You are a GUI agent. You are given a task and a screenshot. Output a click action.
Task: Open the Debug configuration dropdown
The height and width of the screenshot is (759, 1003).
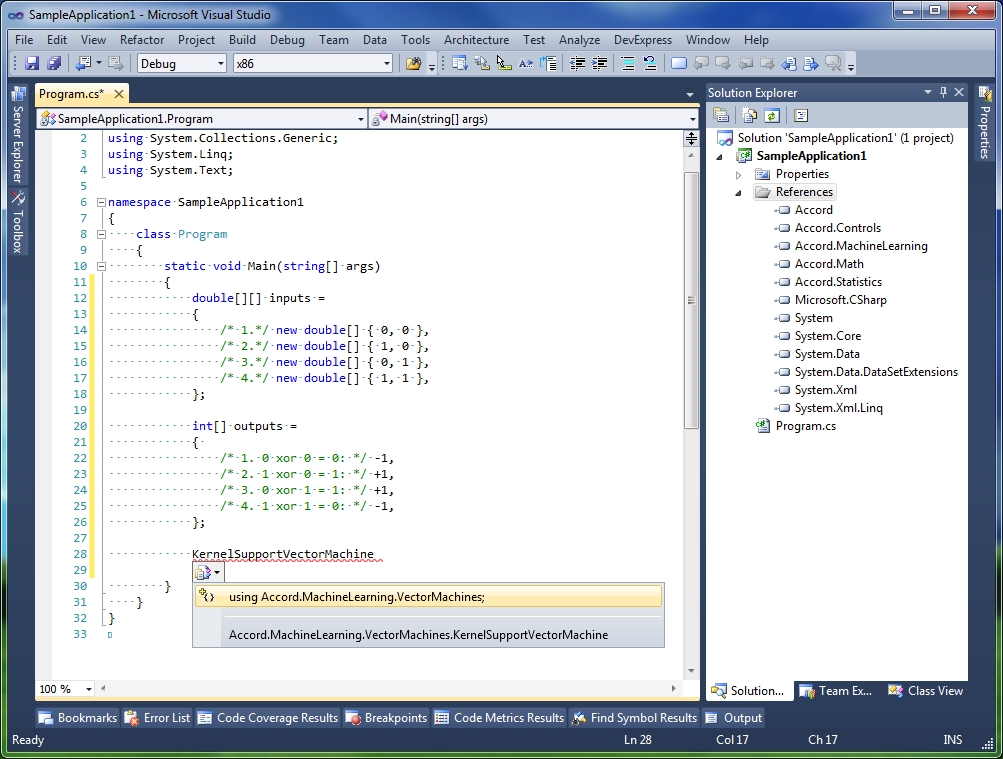pyautogui.click(x=220, y=64)
